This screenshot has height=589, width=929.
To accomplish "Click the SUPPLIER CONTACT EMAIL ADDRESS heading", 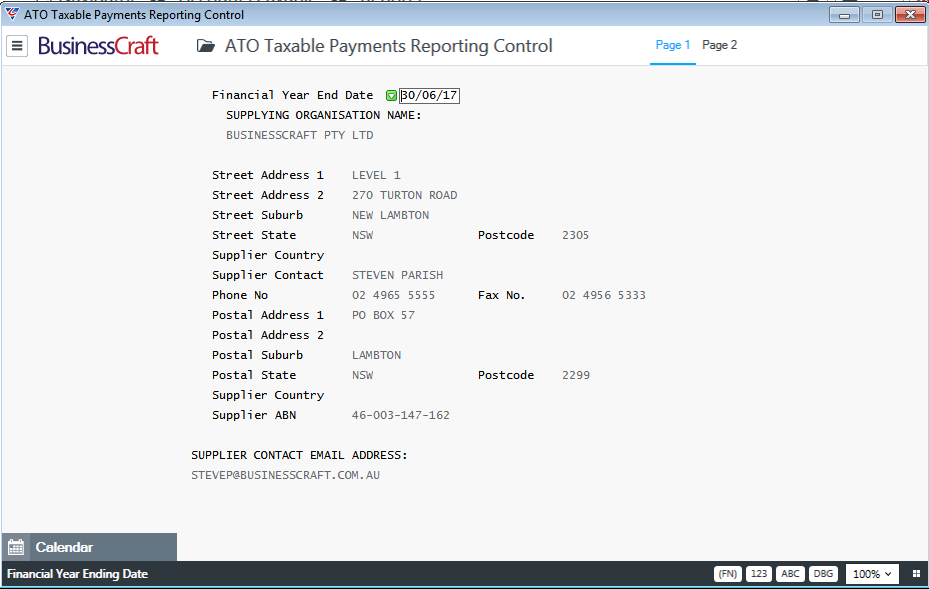I will (x=299, y=455).
